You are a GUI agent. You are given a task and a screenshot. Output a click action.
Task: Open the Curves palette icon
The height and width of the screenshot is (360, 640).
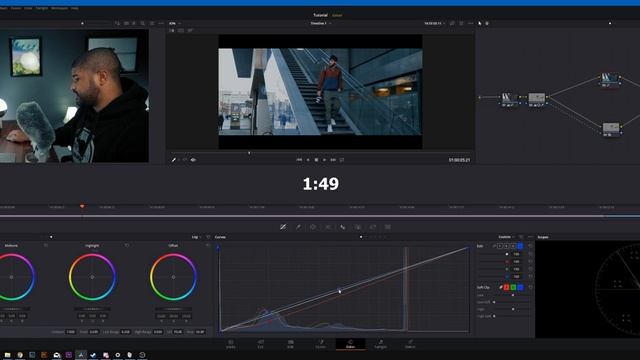point(283,227)
